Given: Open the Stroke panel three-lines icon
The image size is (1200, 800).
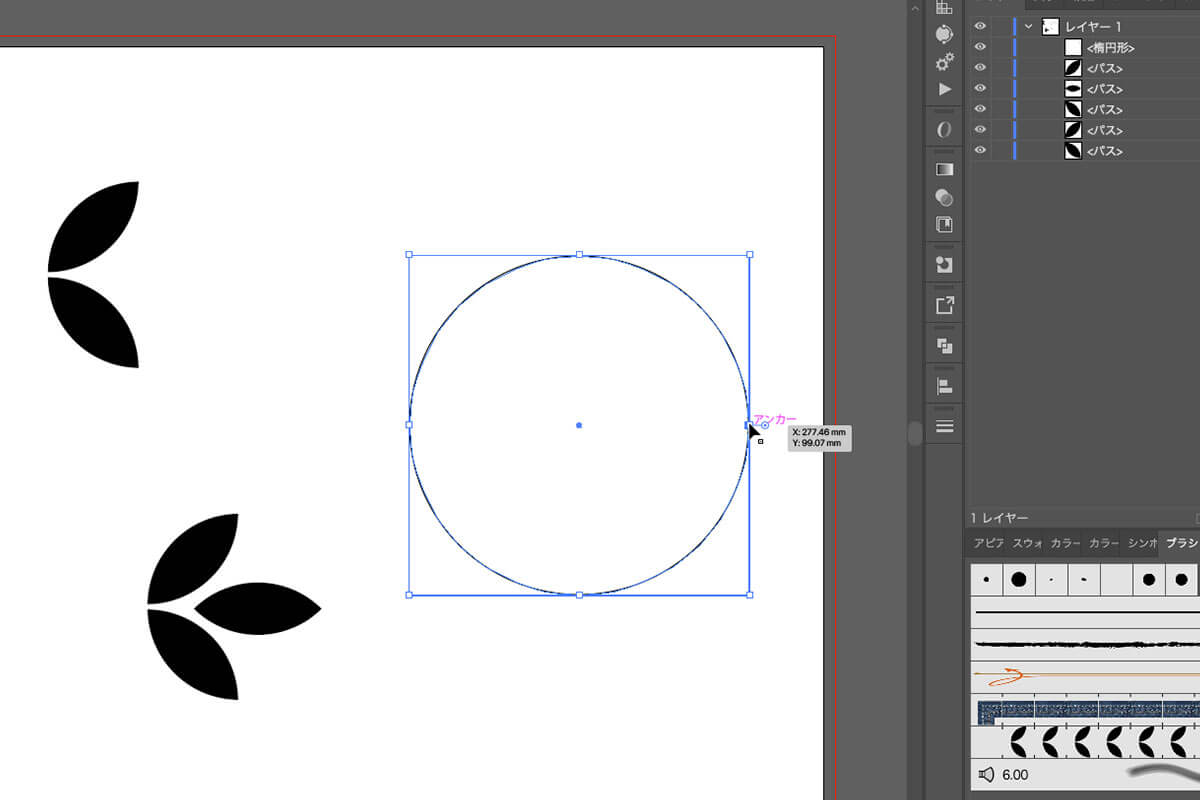Looking at the screenshot, I should (x=944, y=426).
